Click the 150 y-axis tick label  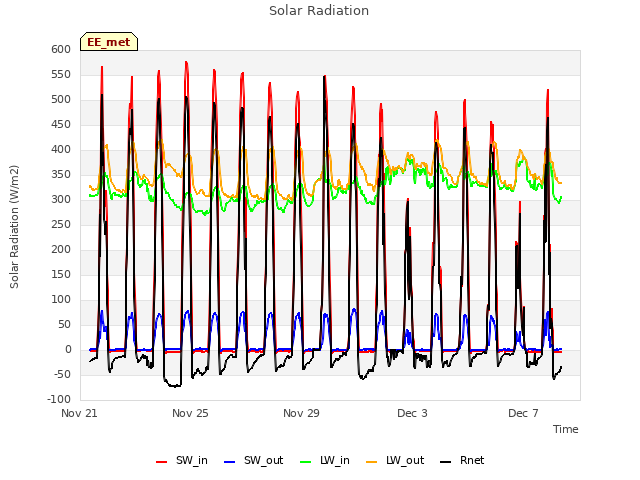(x=61, y=274)
